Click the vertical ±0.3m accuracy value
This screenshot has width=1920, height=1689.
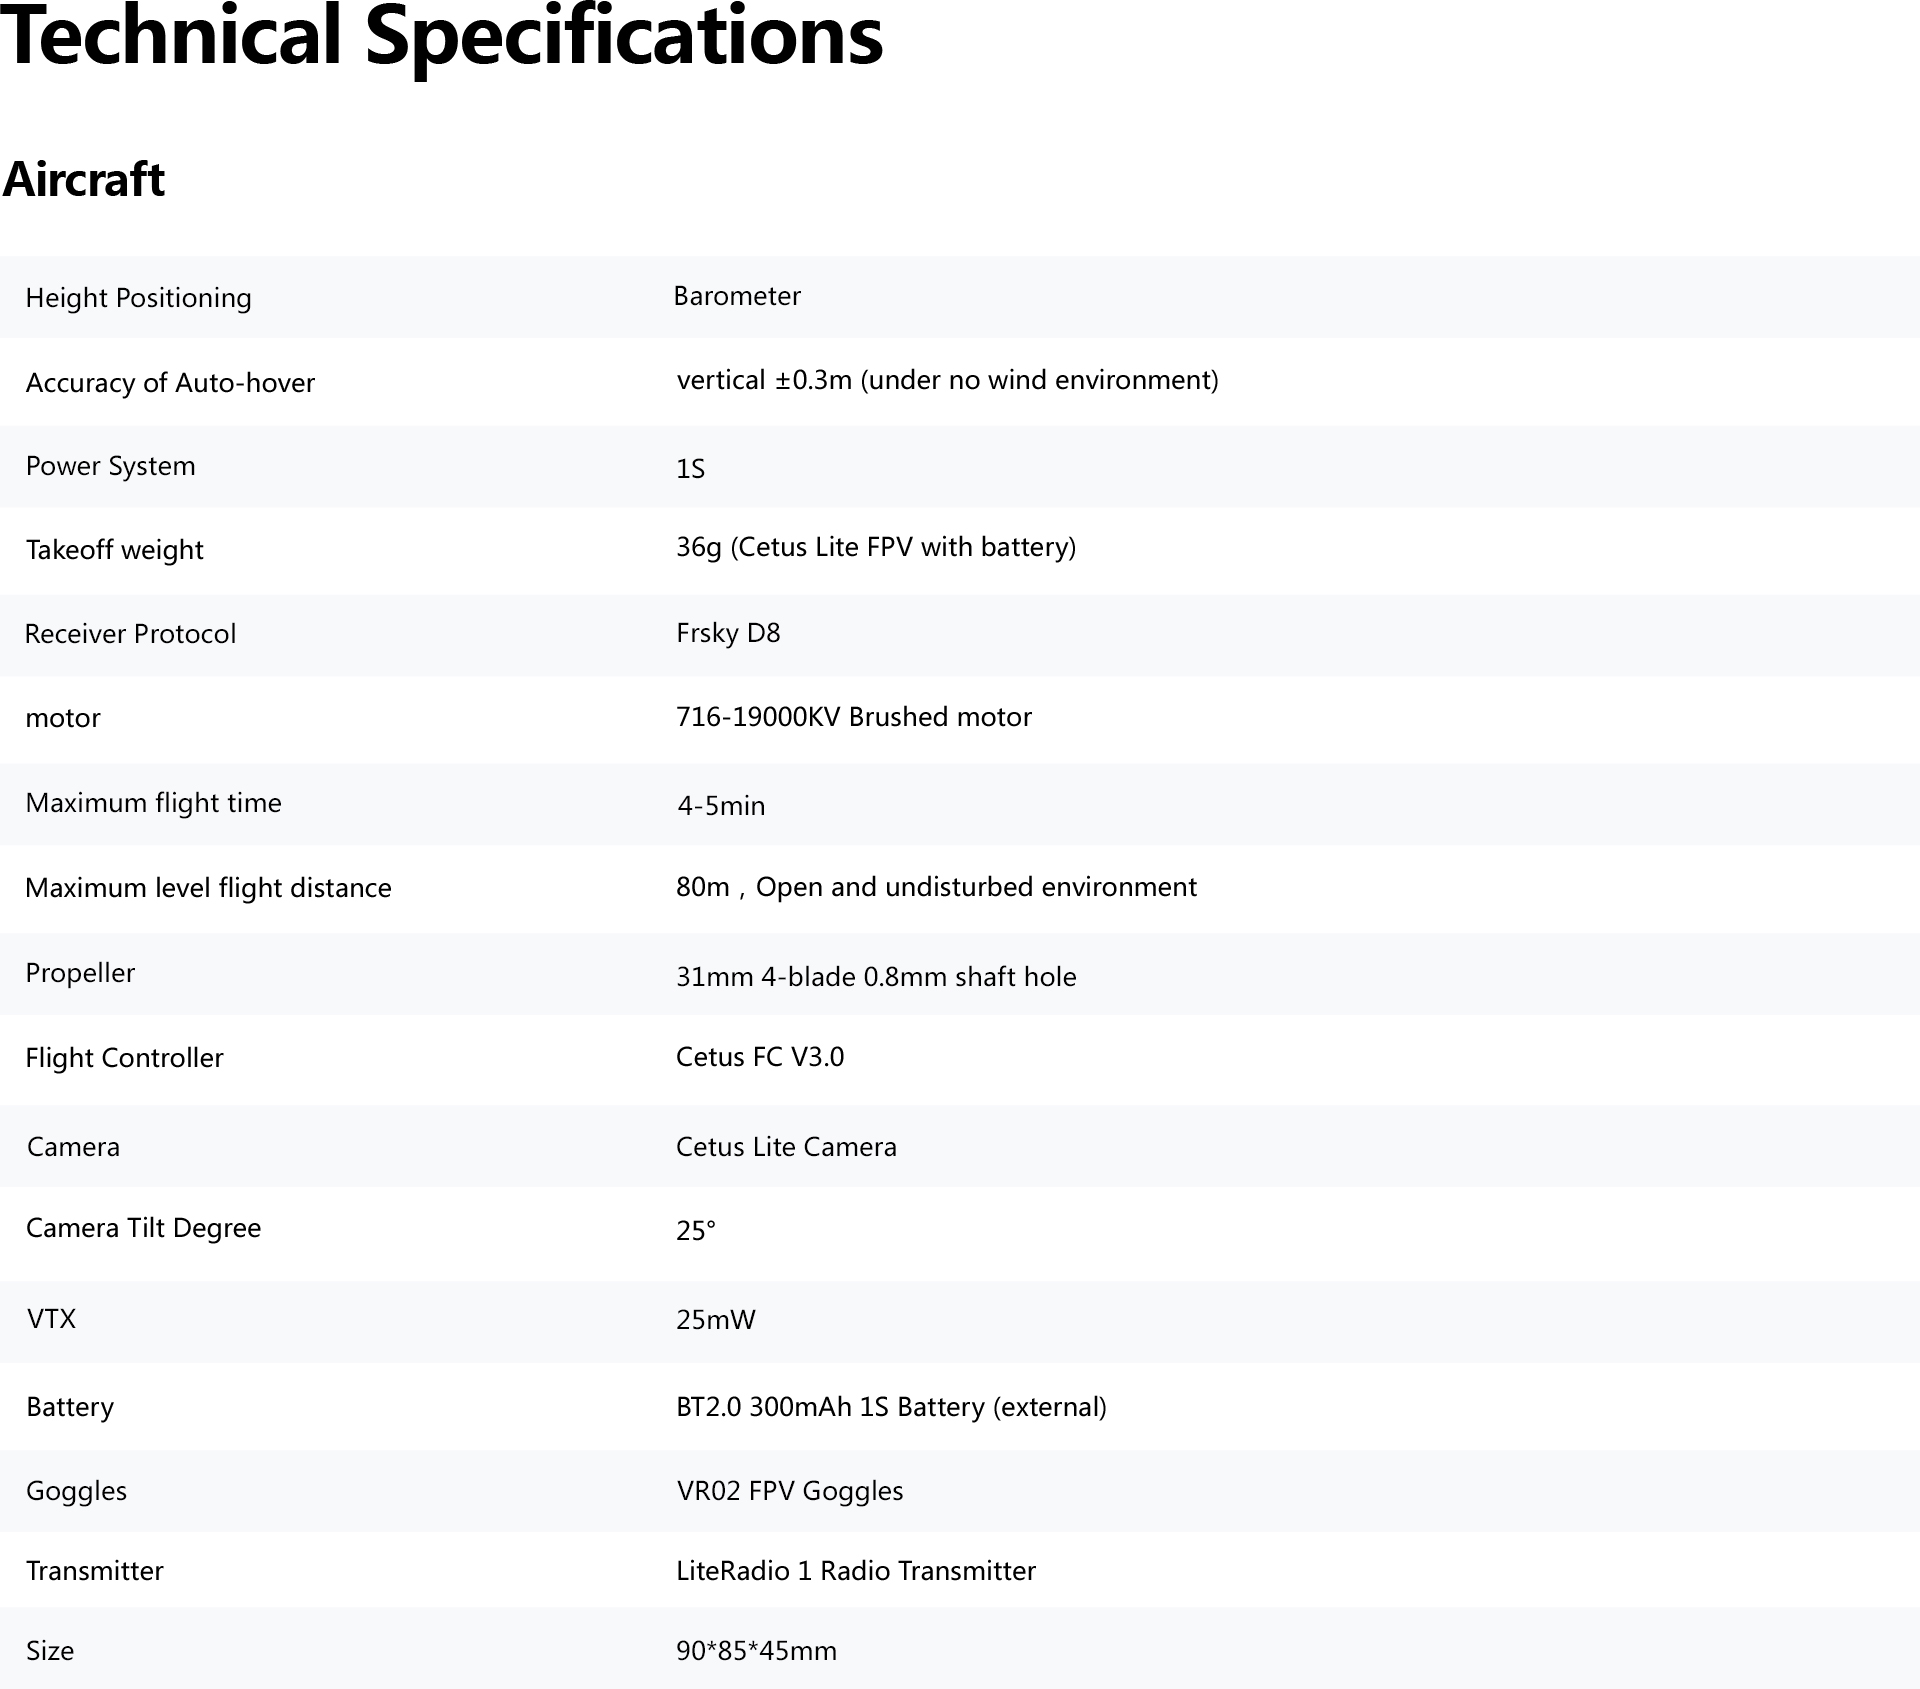tap(947, 380)
